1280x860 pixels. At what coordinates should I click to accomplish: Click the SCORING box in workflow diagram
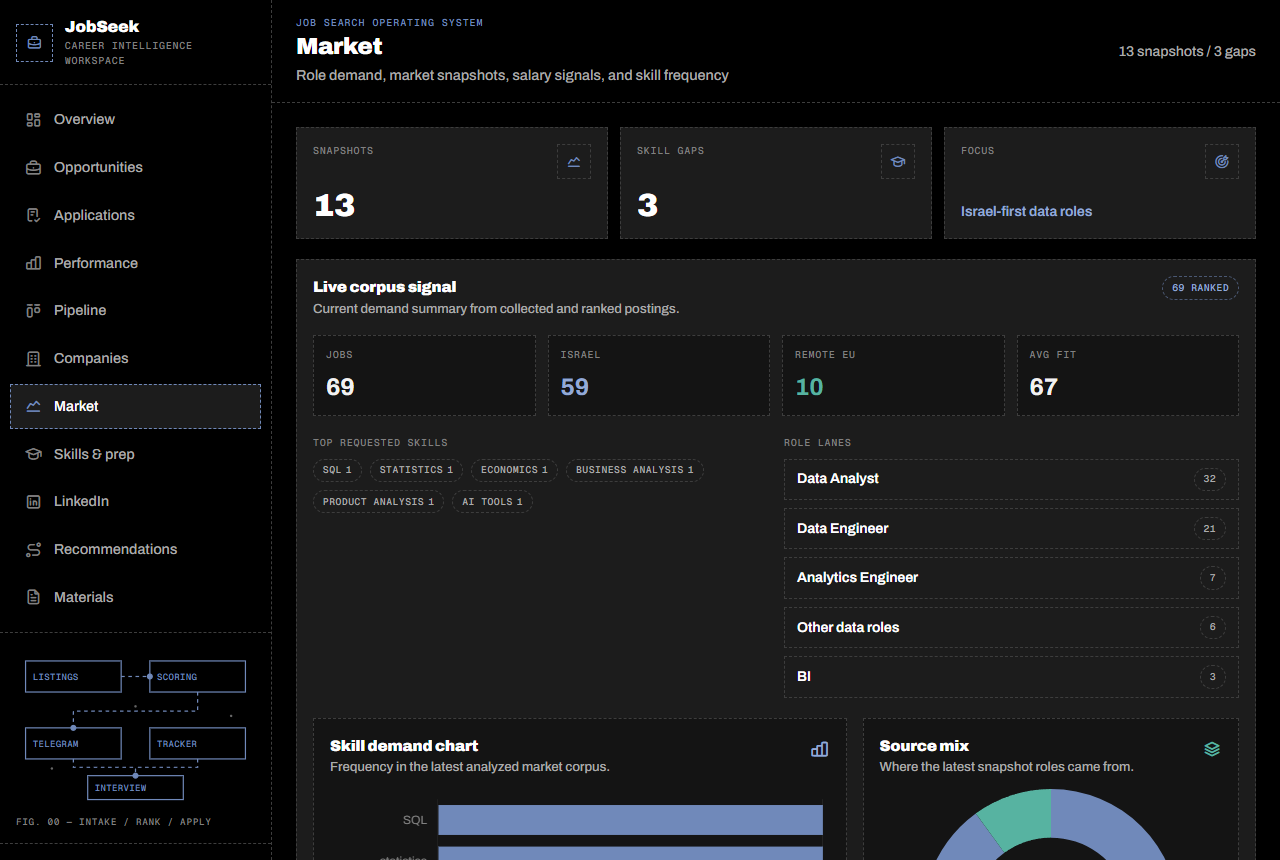click(x=197, y=677)
